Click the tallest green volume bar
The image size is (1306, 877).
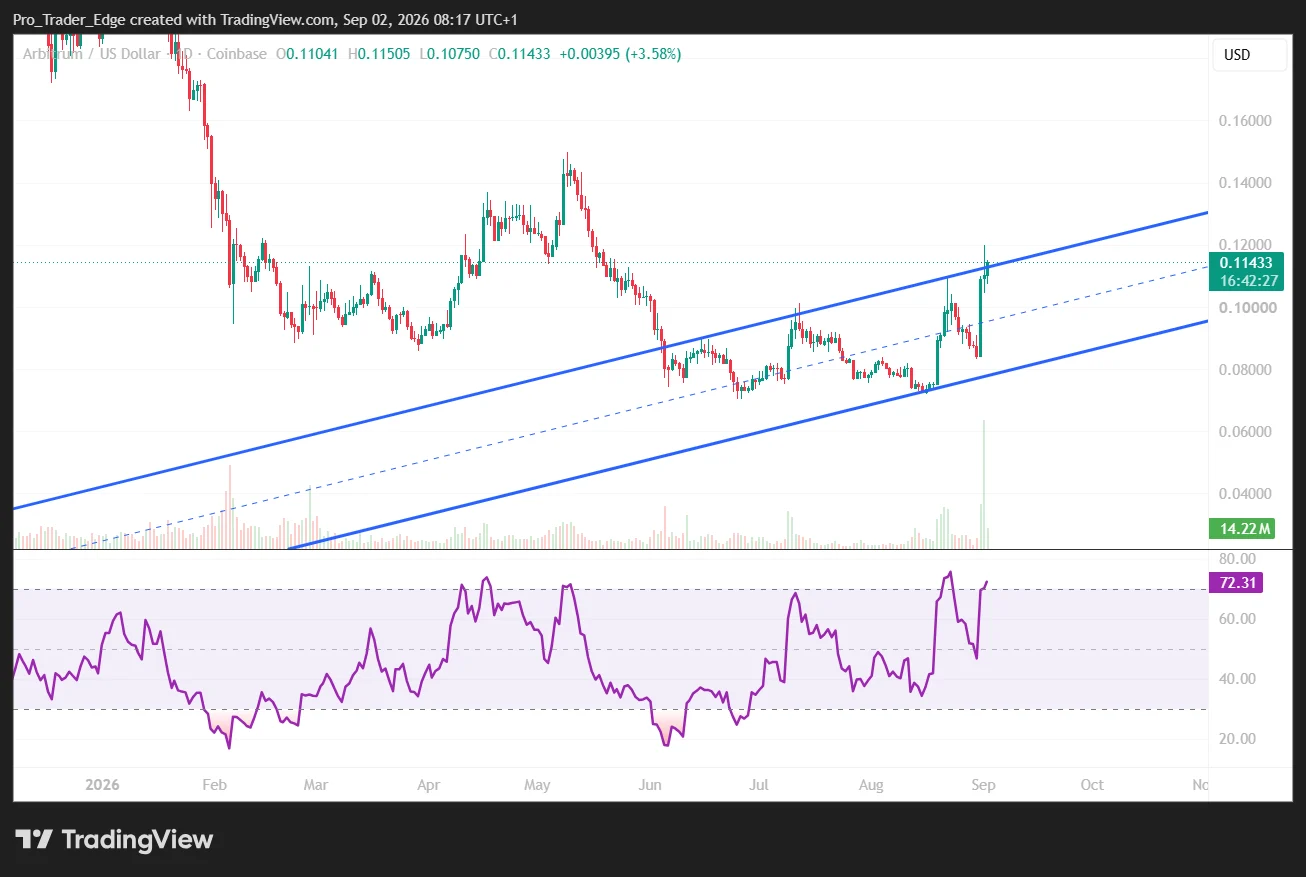tap(984, 483)
